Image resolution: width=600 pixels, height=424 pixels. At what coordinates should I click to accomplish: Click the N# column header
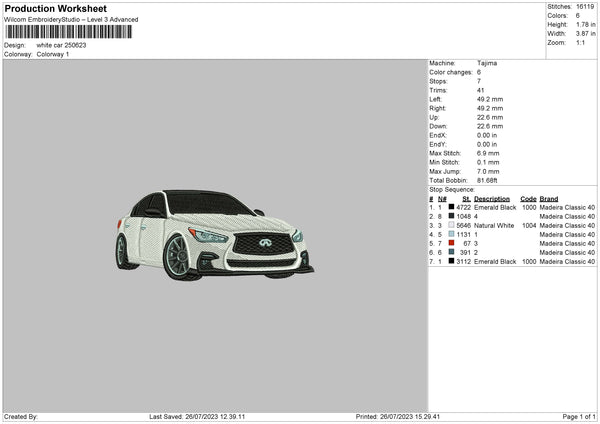442,198
